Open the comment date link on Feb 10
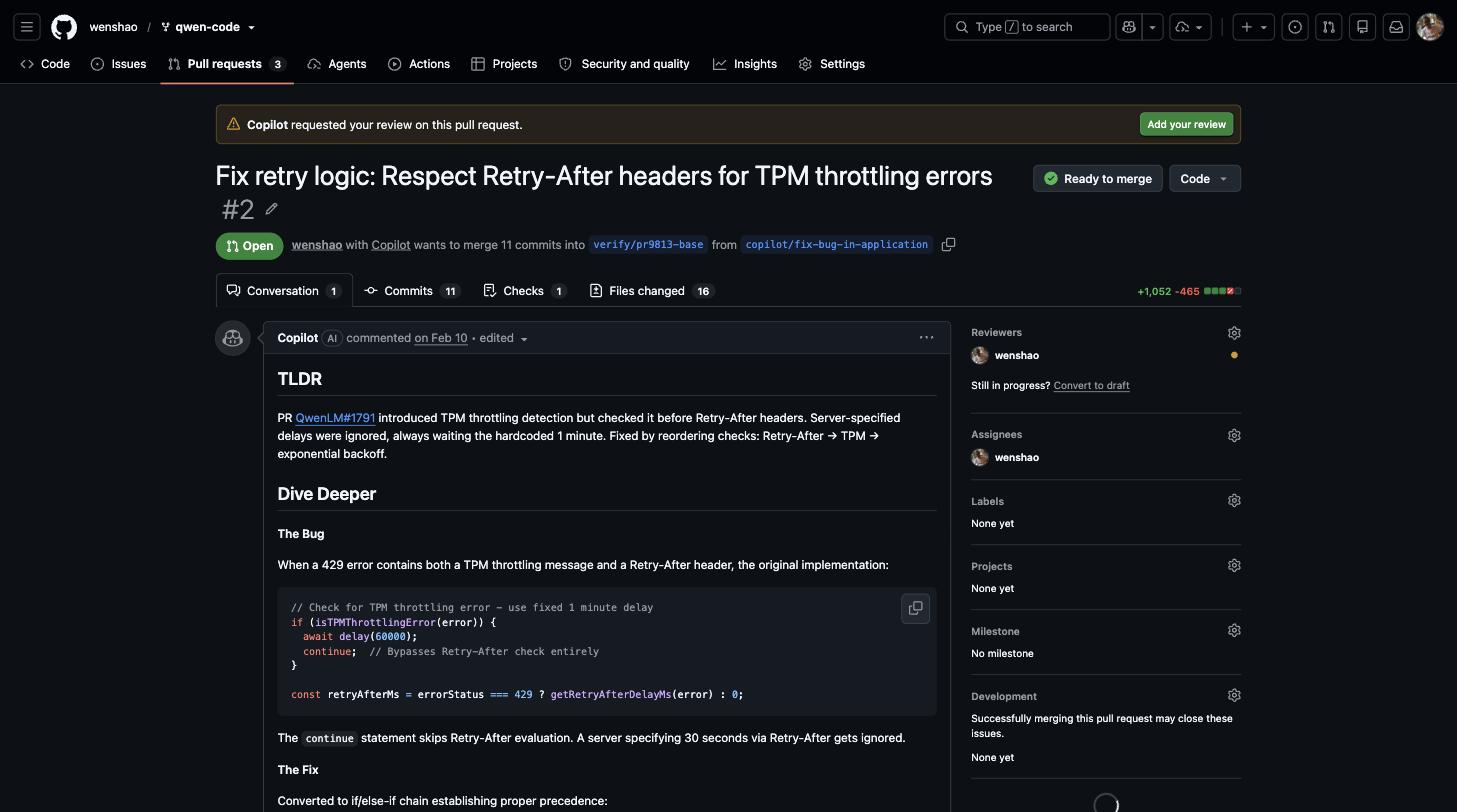The height and width of the screenshot is (812, 1457). [x=441, y=338]
